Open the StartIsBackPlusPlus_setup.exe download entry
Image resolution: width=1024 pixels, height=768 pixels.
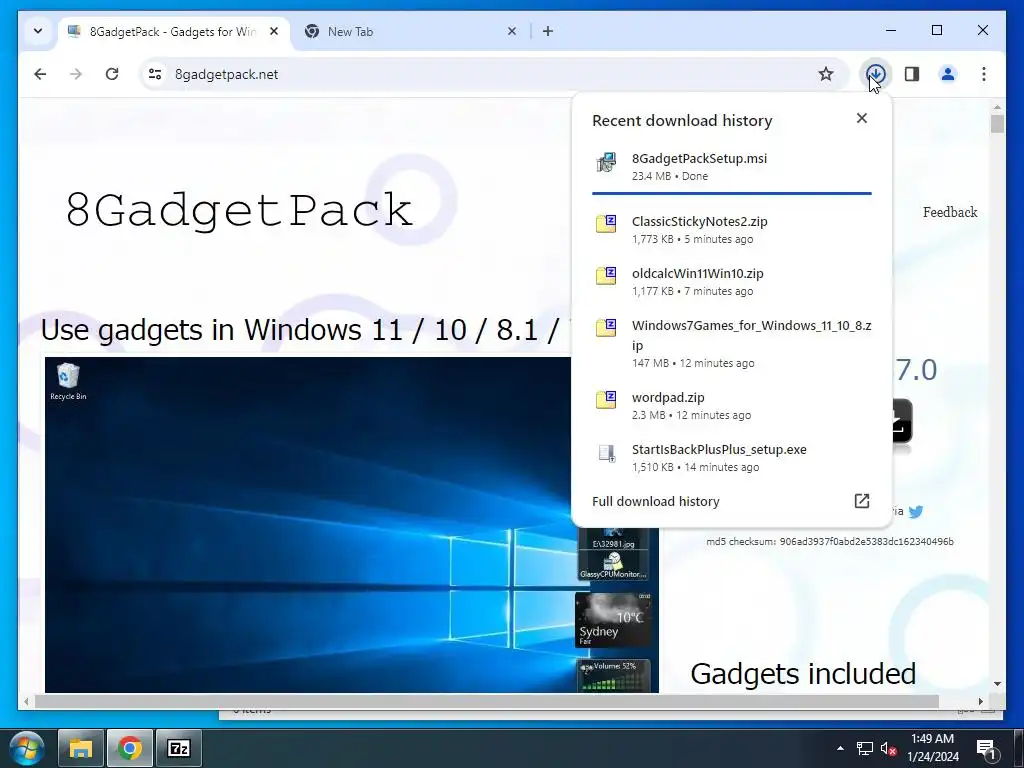(x=731, y=458)
